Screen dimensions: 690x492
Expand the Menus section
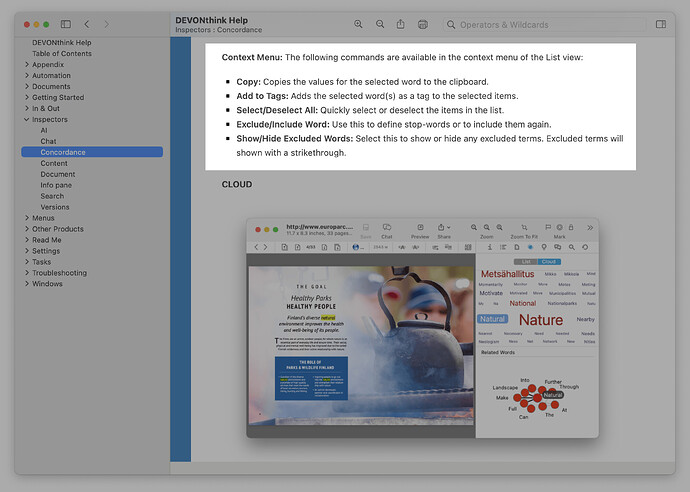click(27, 218)
